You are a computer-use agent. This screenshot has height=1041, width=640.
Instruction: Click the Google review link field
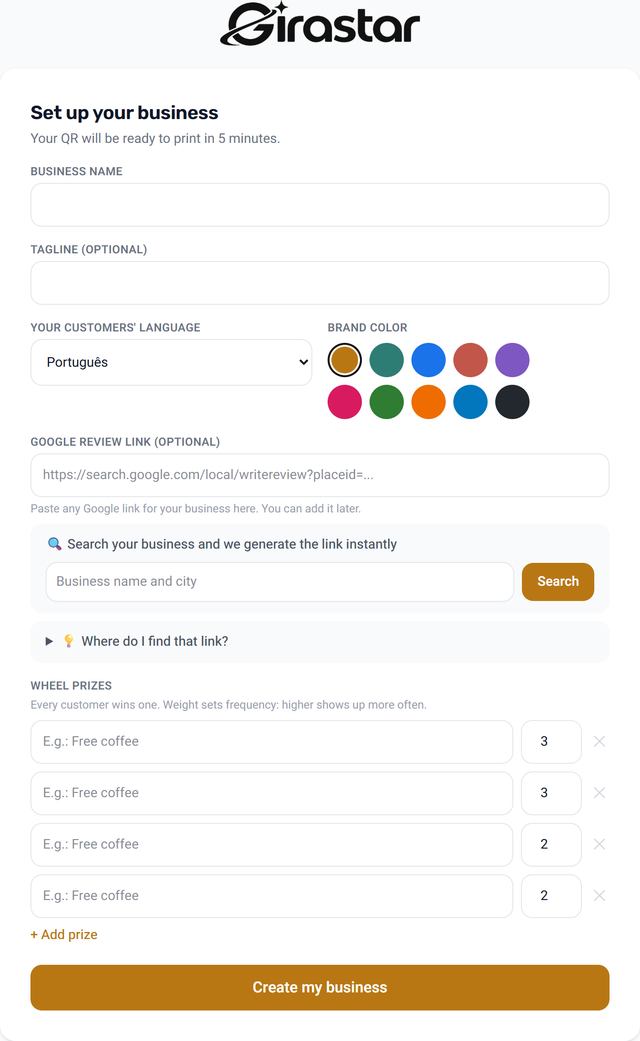(x=320, y=475)
